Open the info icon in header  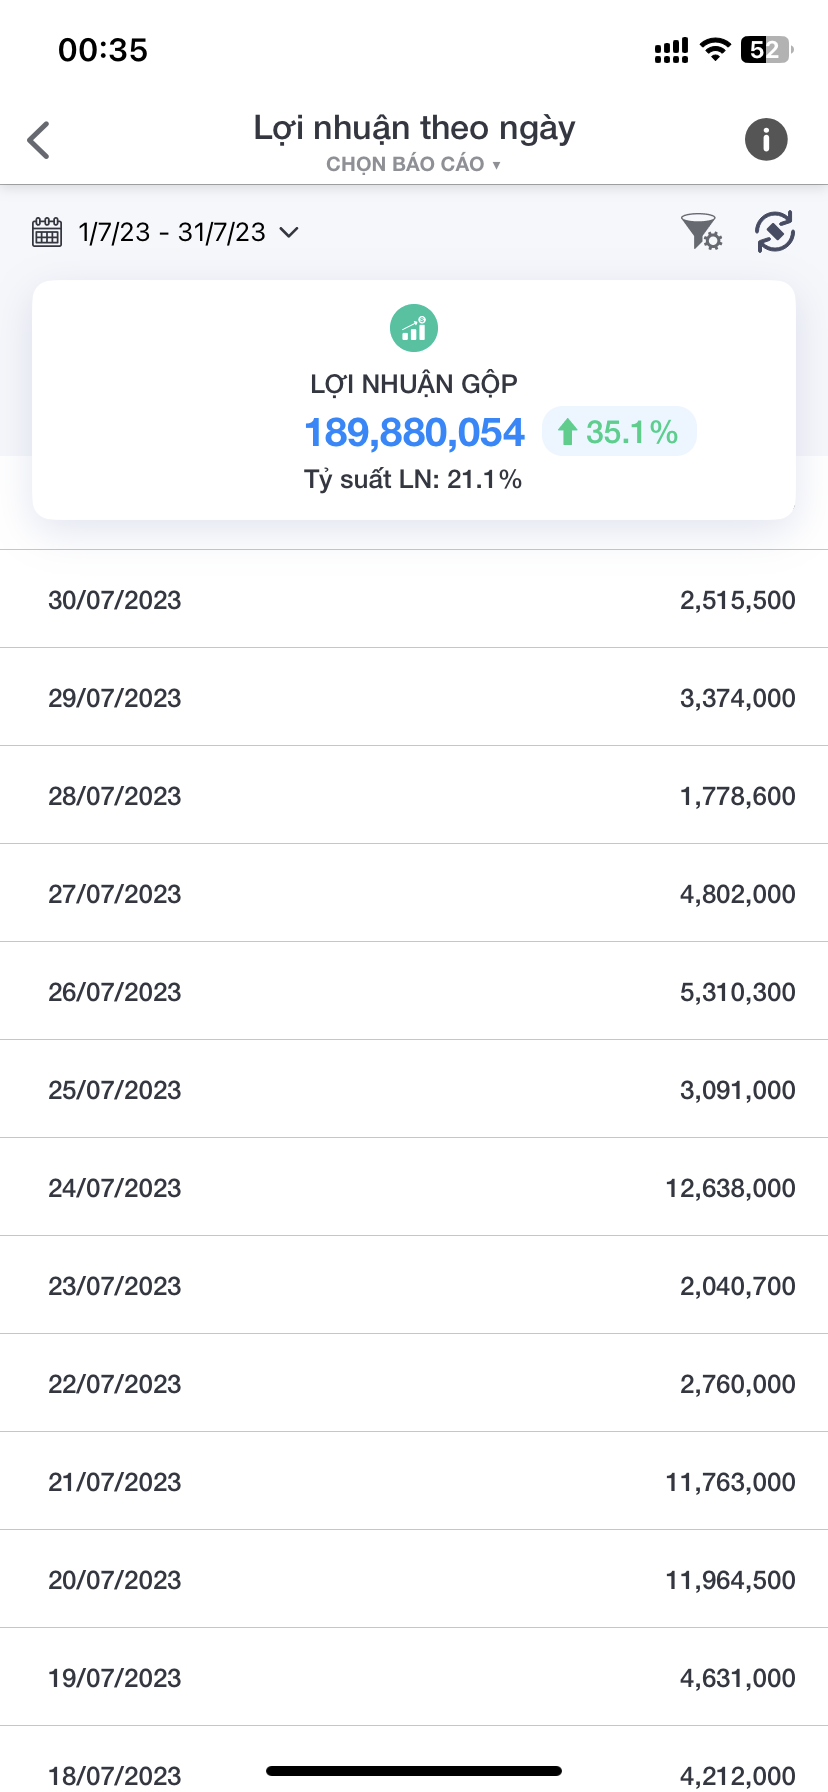766,139
